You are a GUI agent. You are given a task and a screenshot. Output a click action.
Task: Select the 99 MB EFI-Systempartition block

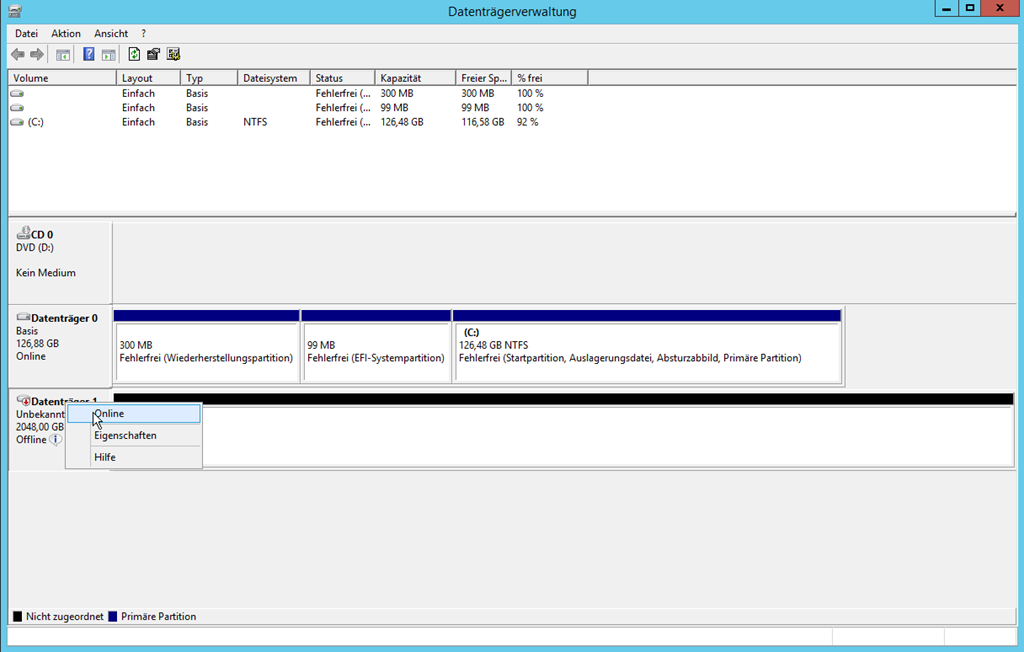click(x=376, y=351)
